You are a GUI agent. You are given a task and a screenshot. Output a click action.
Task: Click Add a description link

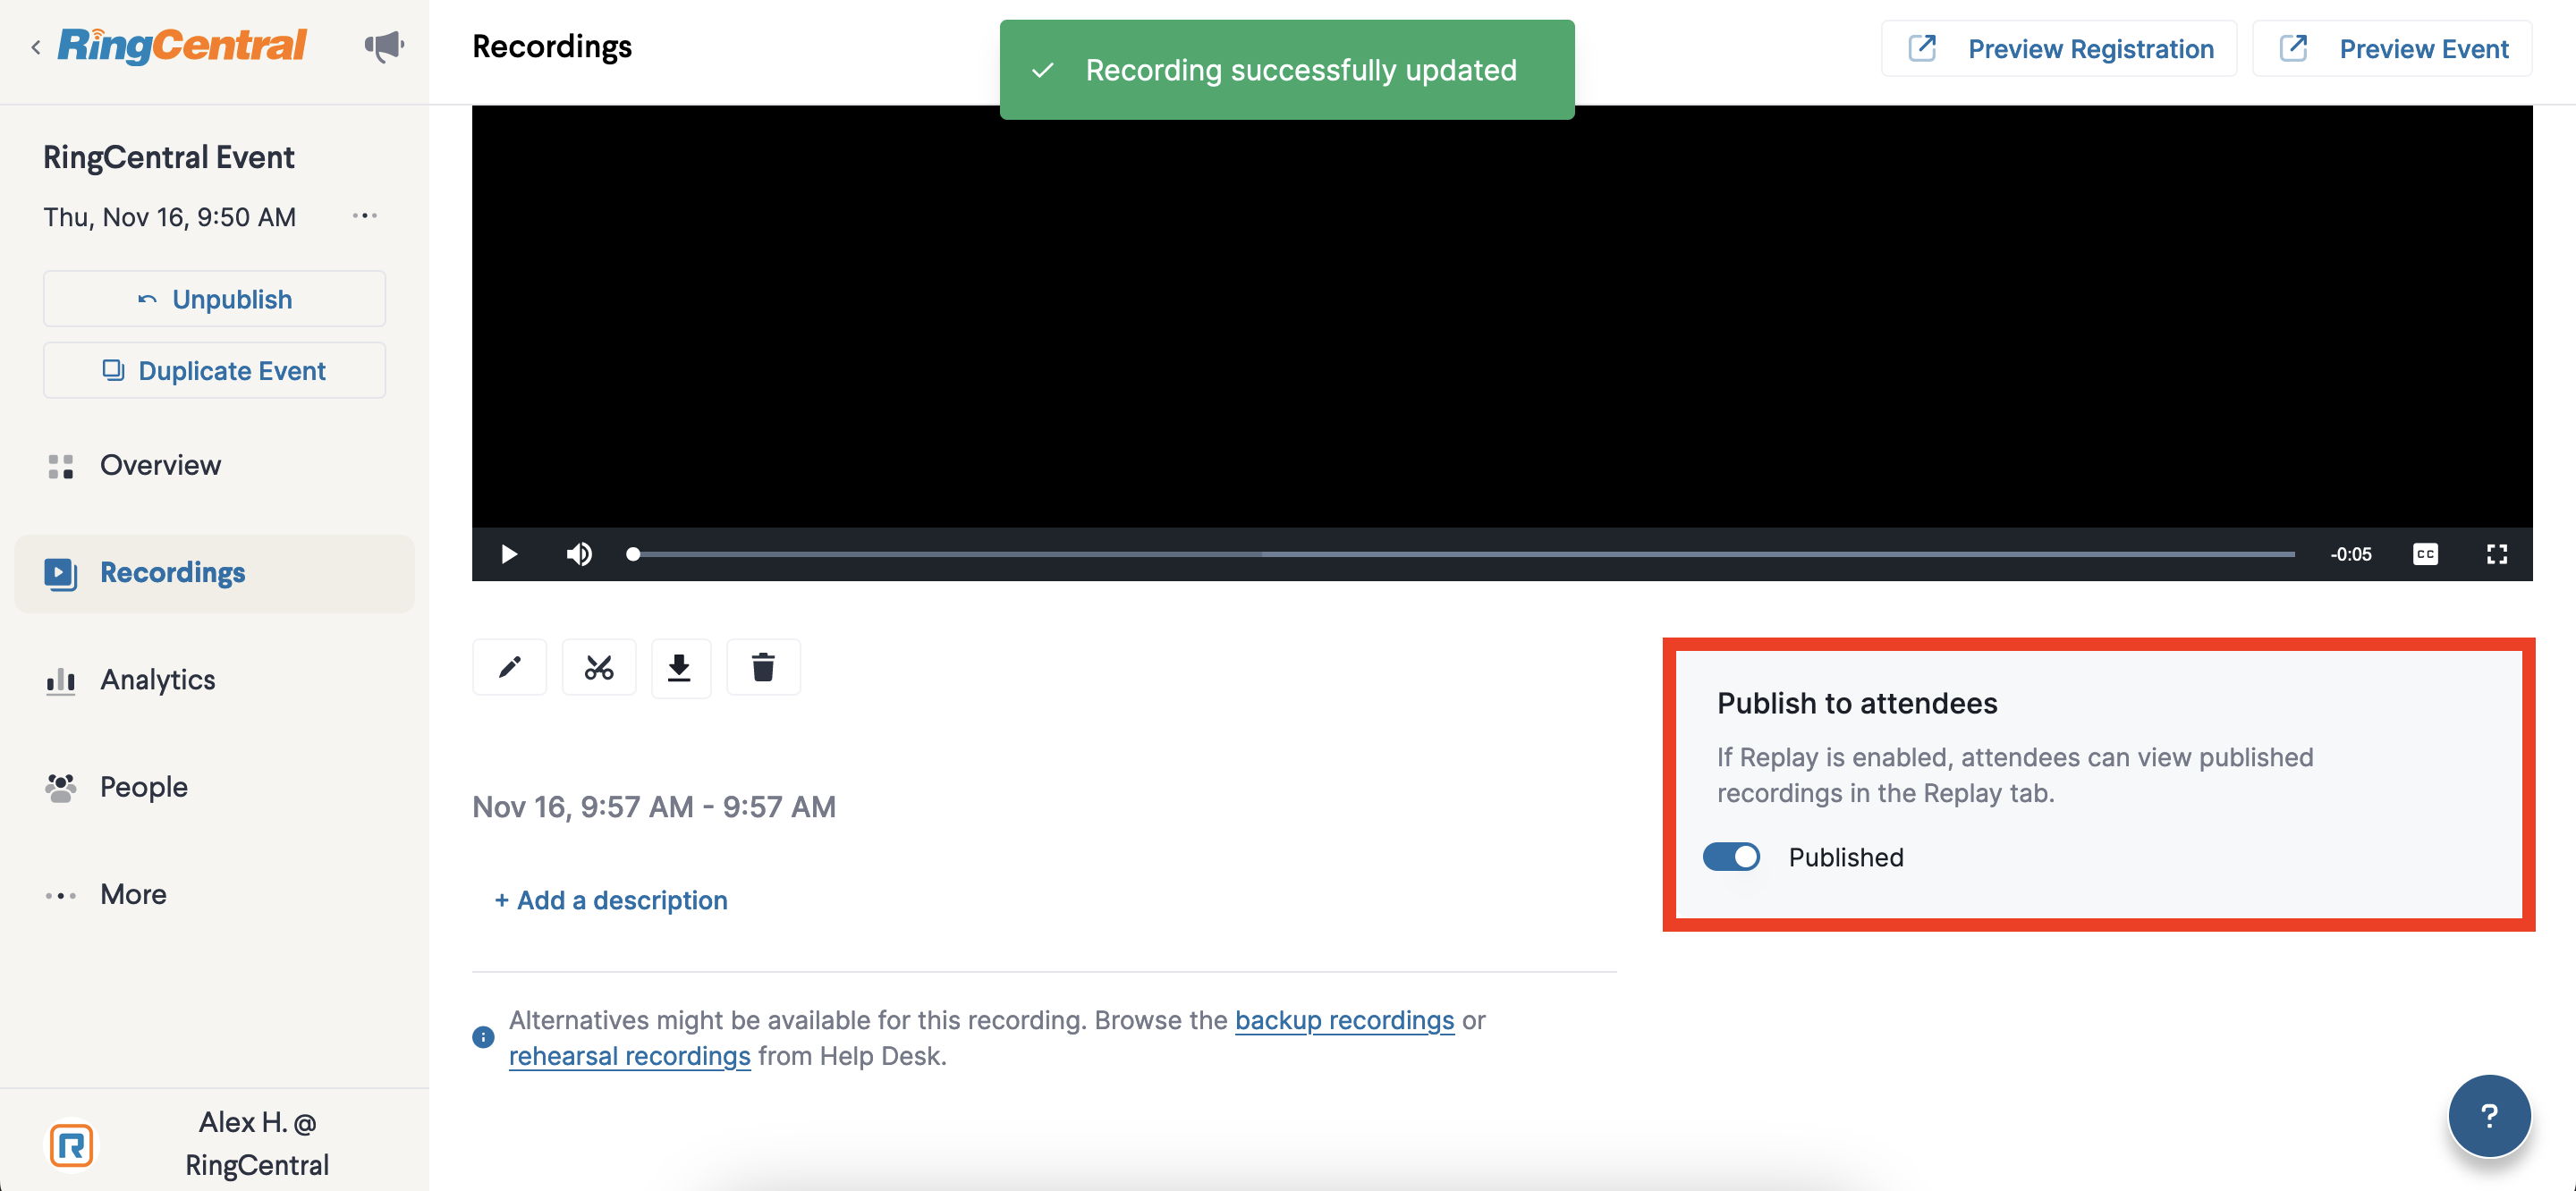[x=611, y=900]
